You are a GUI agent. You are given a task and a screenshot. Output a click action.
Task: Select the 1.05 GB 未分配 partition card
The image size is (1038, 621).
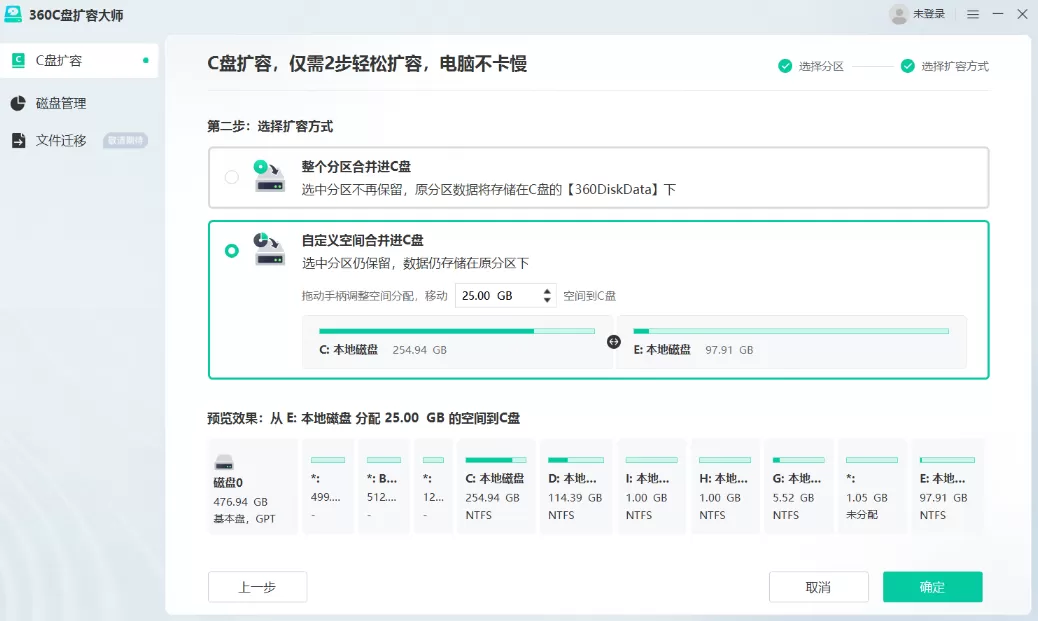[x=872, y=486]
